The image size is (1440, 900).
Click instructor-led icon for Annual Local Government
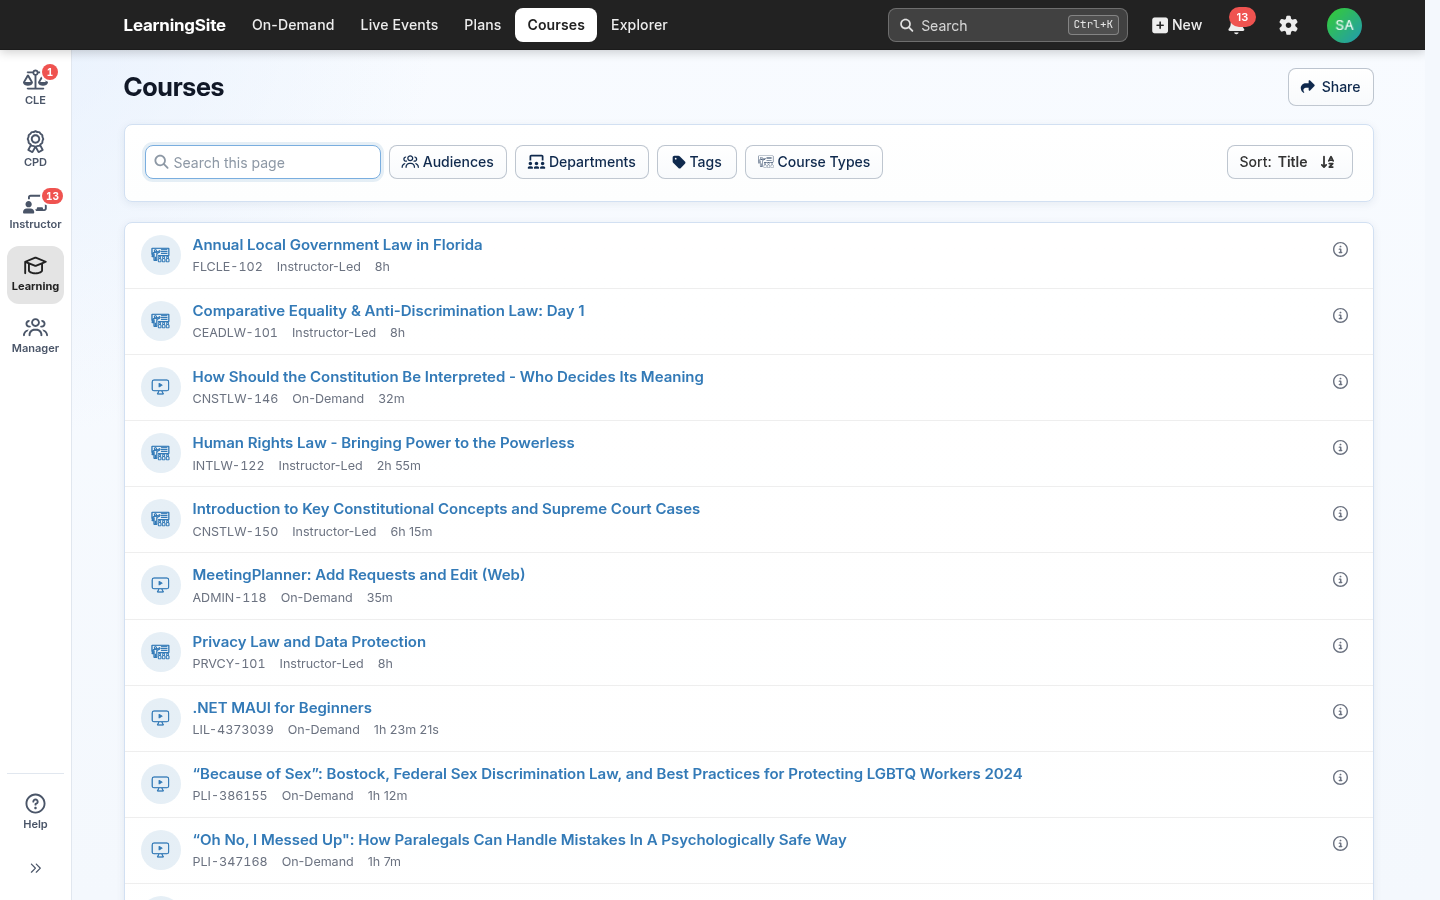click(160, 255)
